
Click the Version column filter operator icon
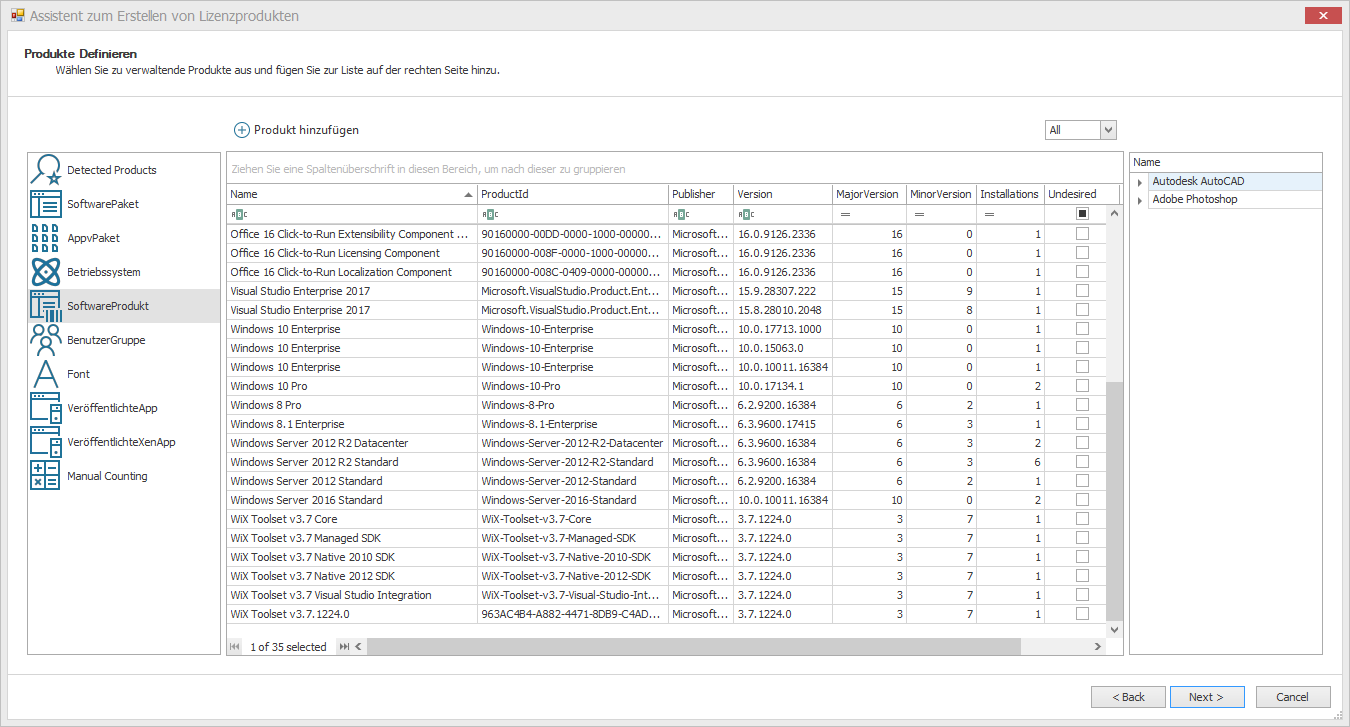745,214
